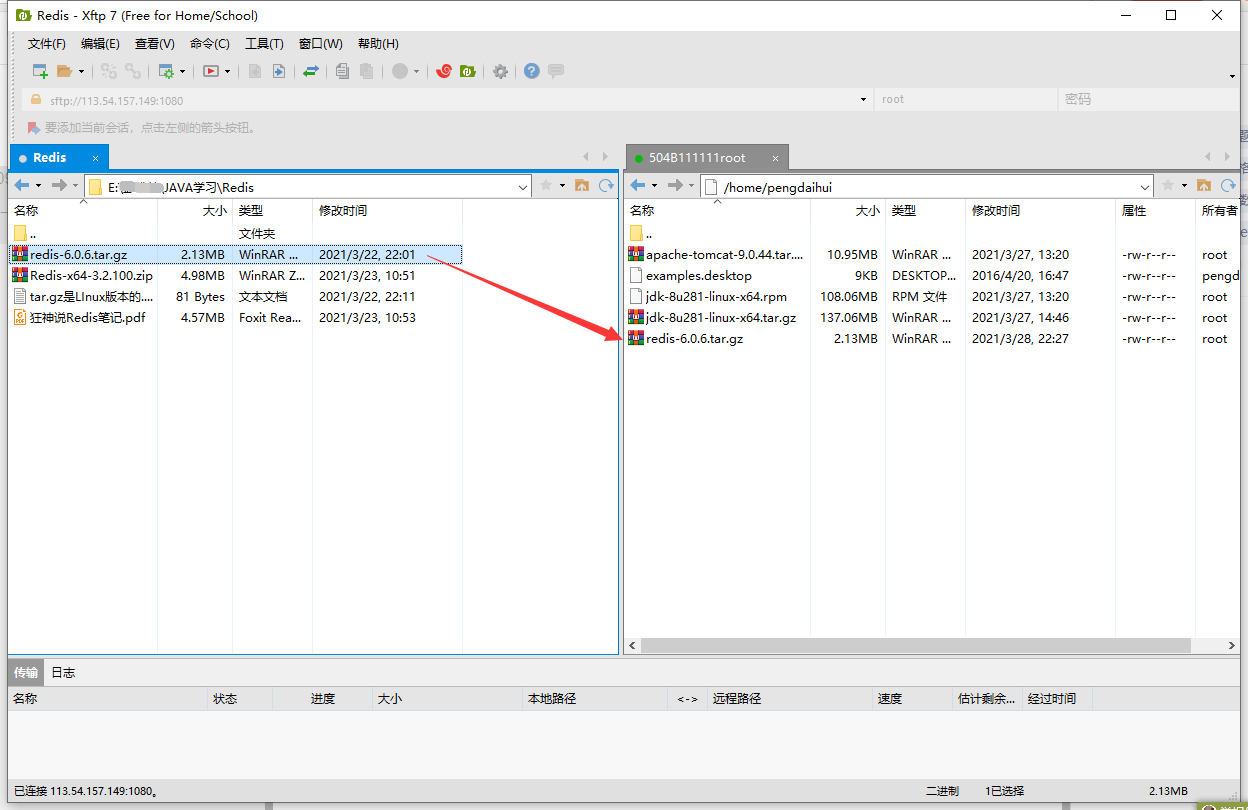
Task: Click the New Session toolbar icon
Action: coord(40,71)
